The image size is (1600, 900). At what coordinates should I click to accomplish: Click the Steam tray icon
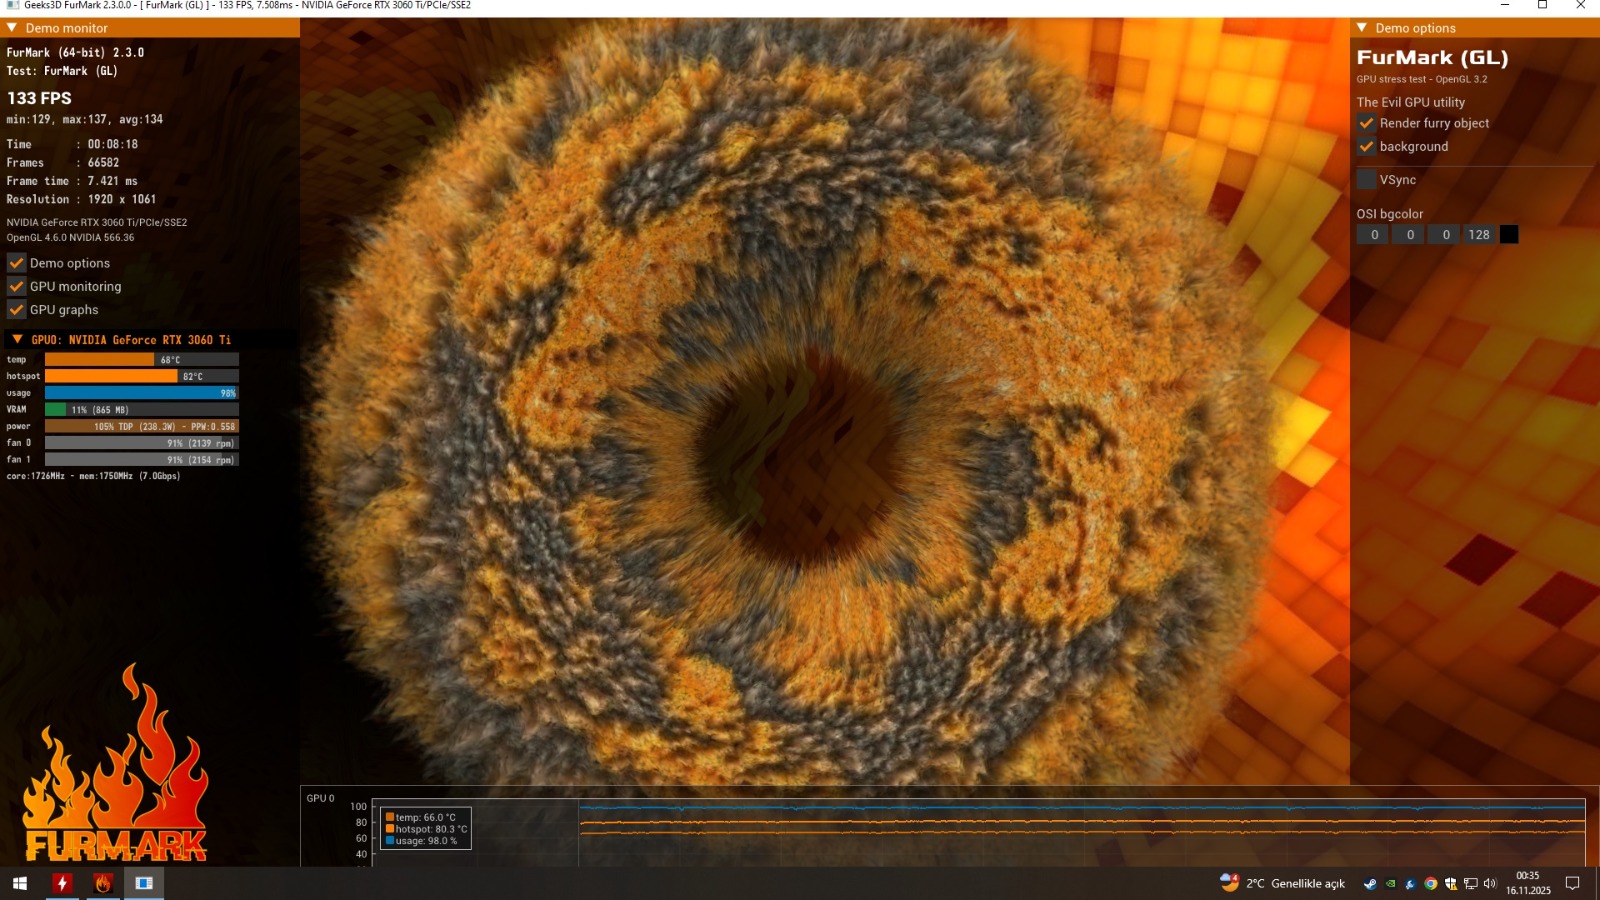click(1370, 884)
